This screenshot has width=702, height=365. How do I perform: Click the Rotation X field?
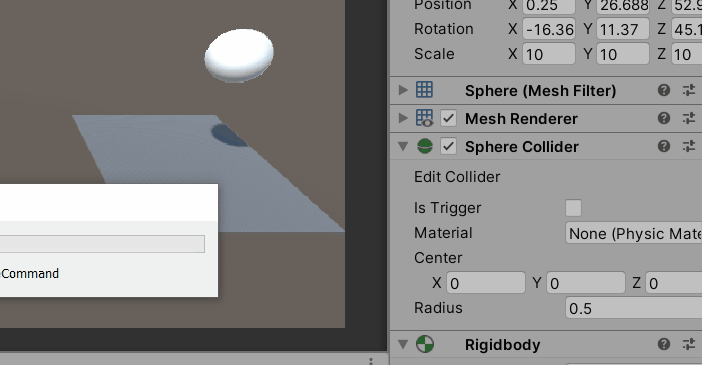coord(549,30)
